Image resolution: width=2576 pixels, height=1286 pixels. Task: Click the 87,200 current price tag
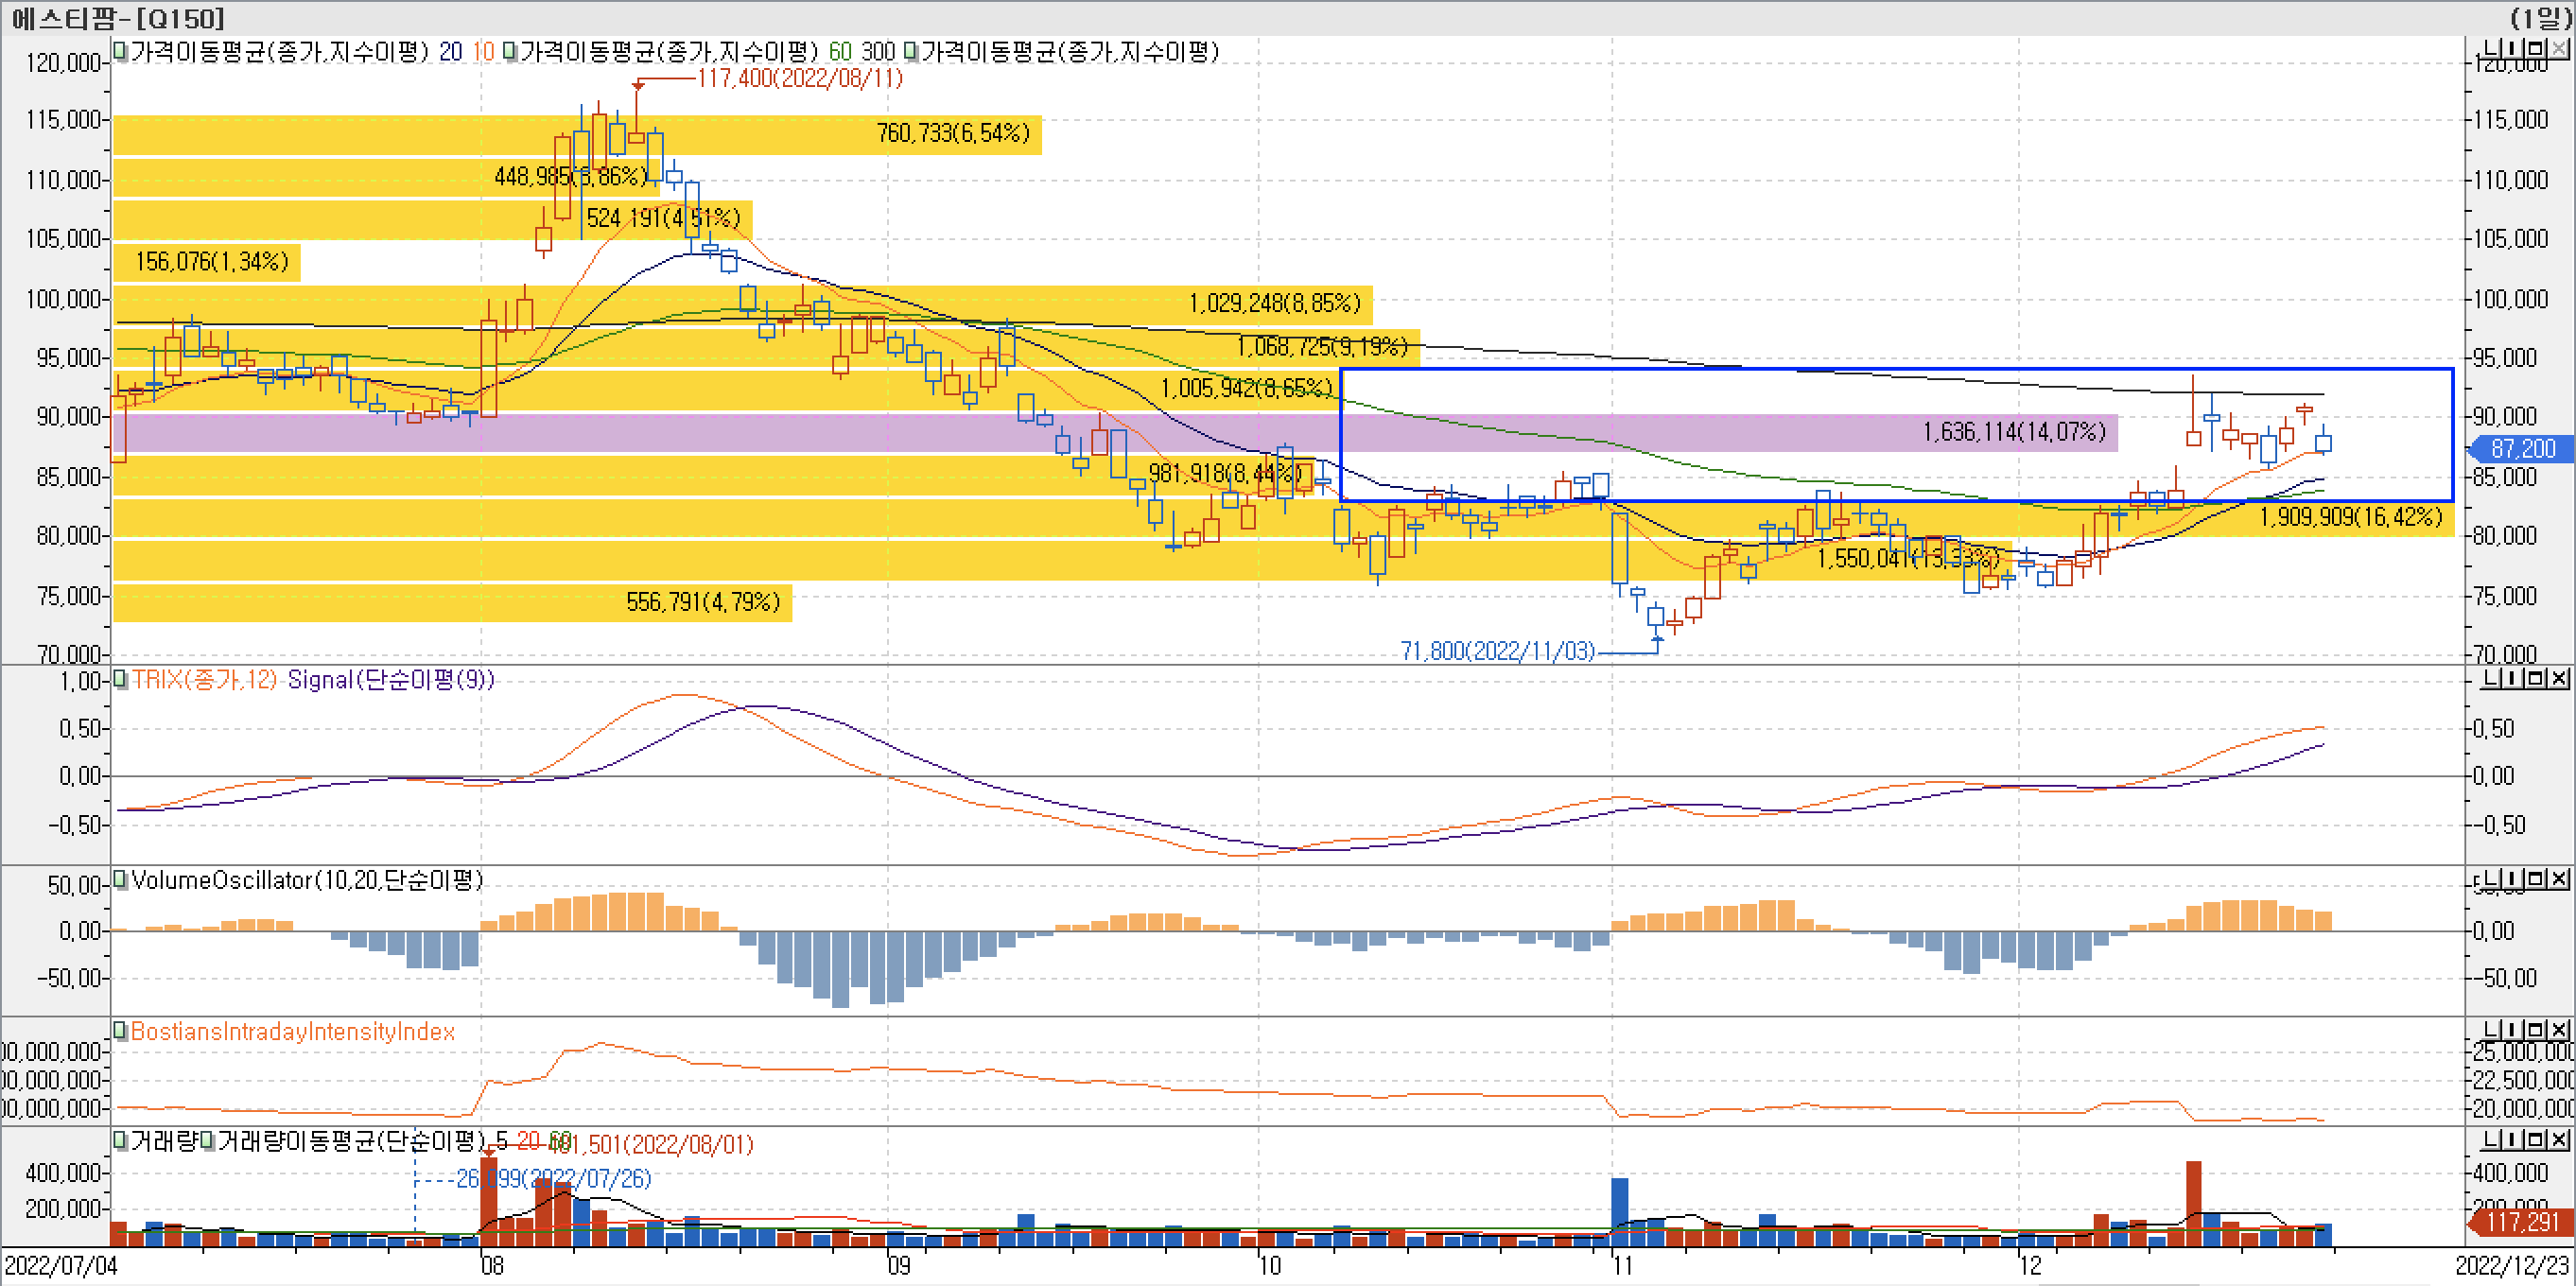2521,449
